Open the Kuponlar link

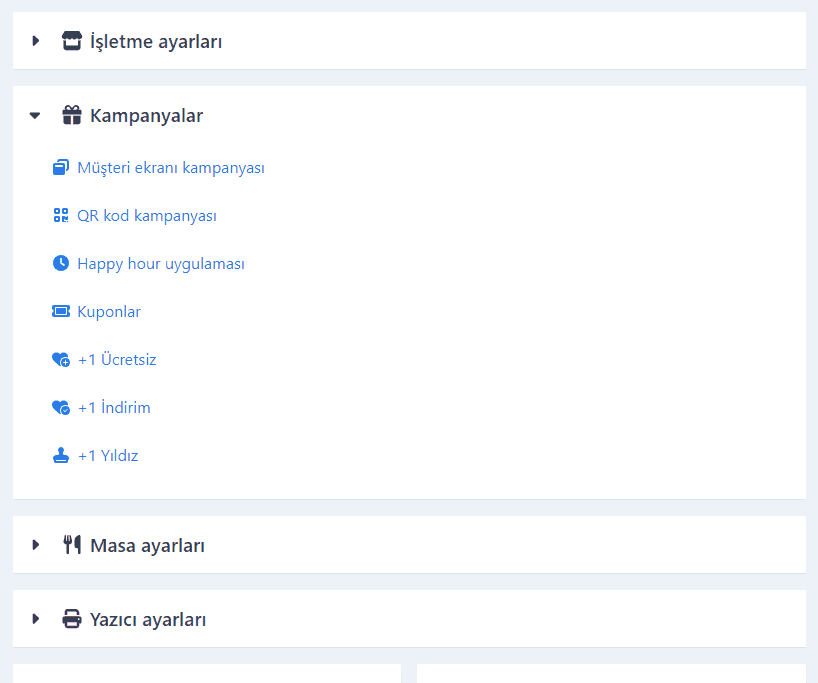[109, 312]
